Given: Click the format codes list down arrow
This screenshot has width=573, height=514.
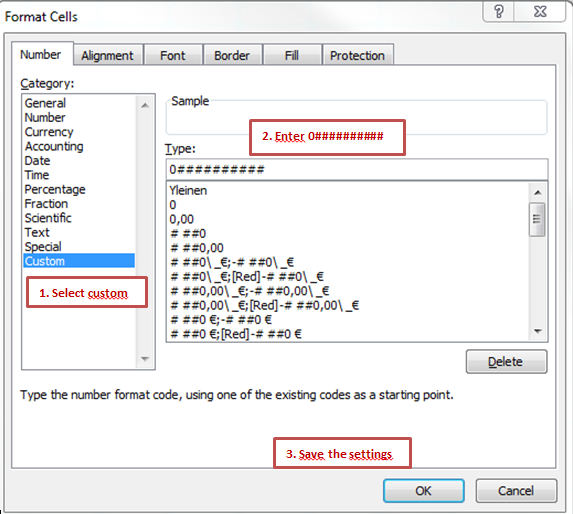Looking at the screenshot, I should (538, 331).
